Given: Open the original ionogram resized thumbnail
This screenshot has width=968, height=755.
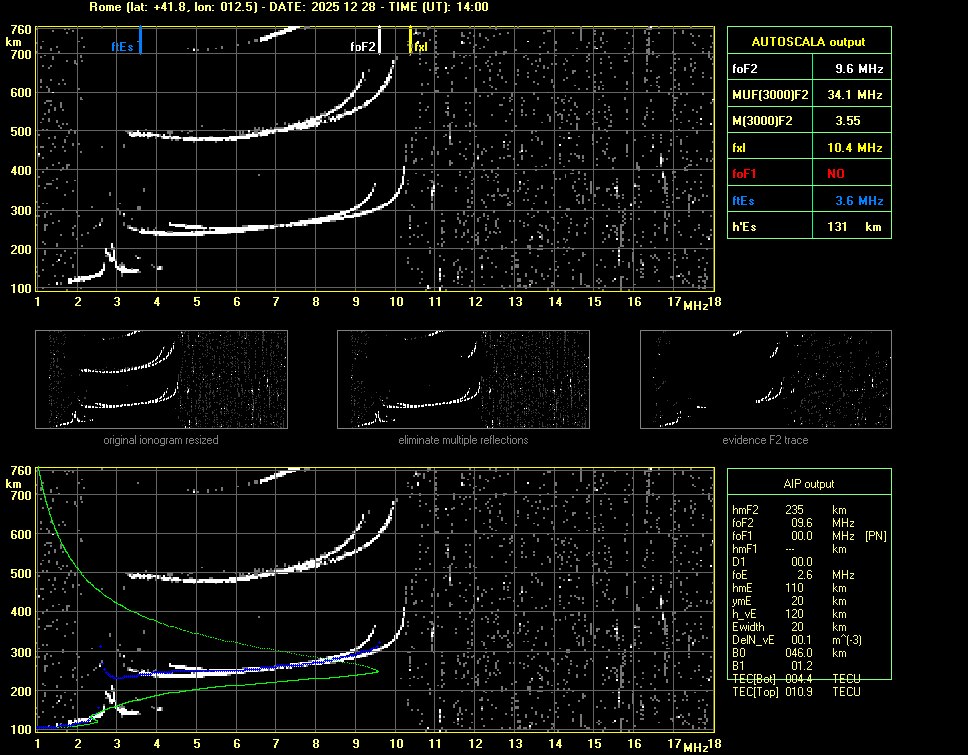Looking at the screenshot, I should click(161, 378).
